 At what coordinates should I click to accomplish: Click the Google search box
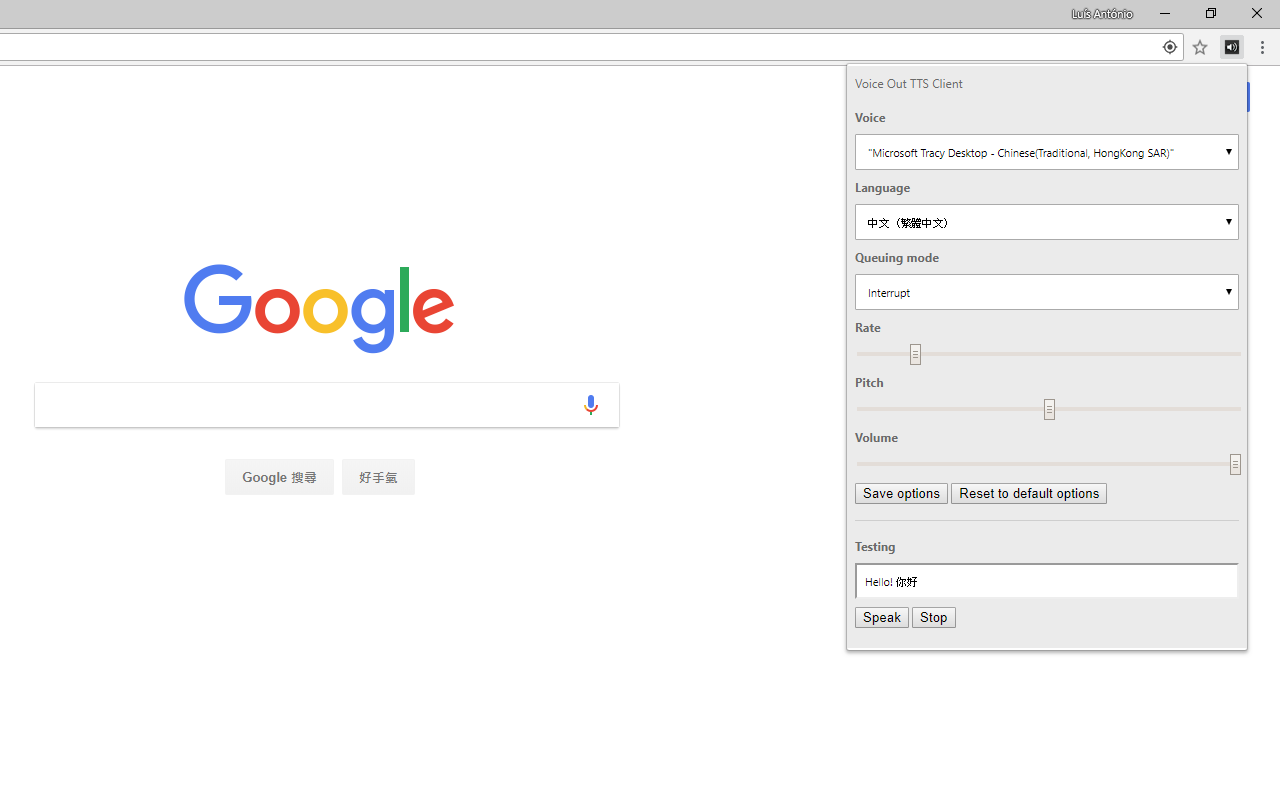point(327,405)
